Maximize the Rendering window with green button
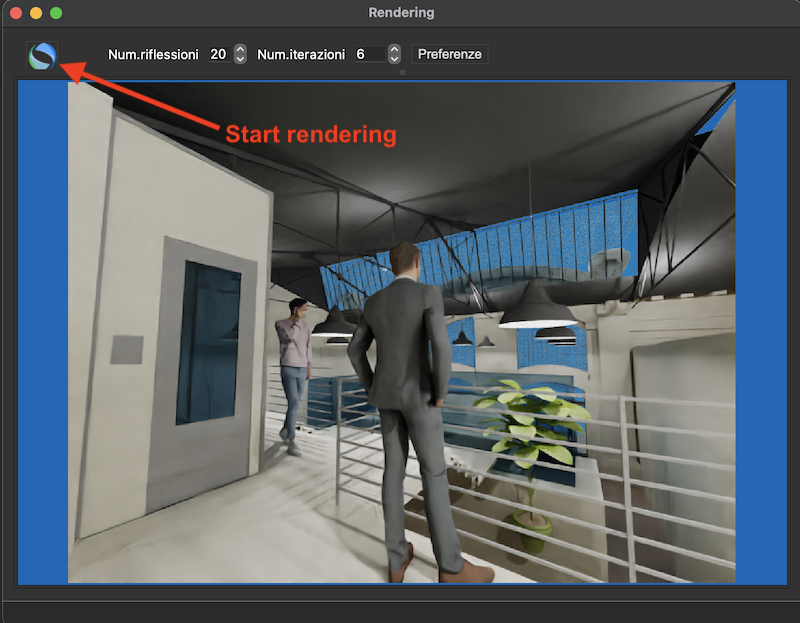The image size is (800, 623). coord(56,13)
